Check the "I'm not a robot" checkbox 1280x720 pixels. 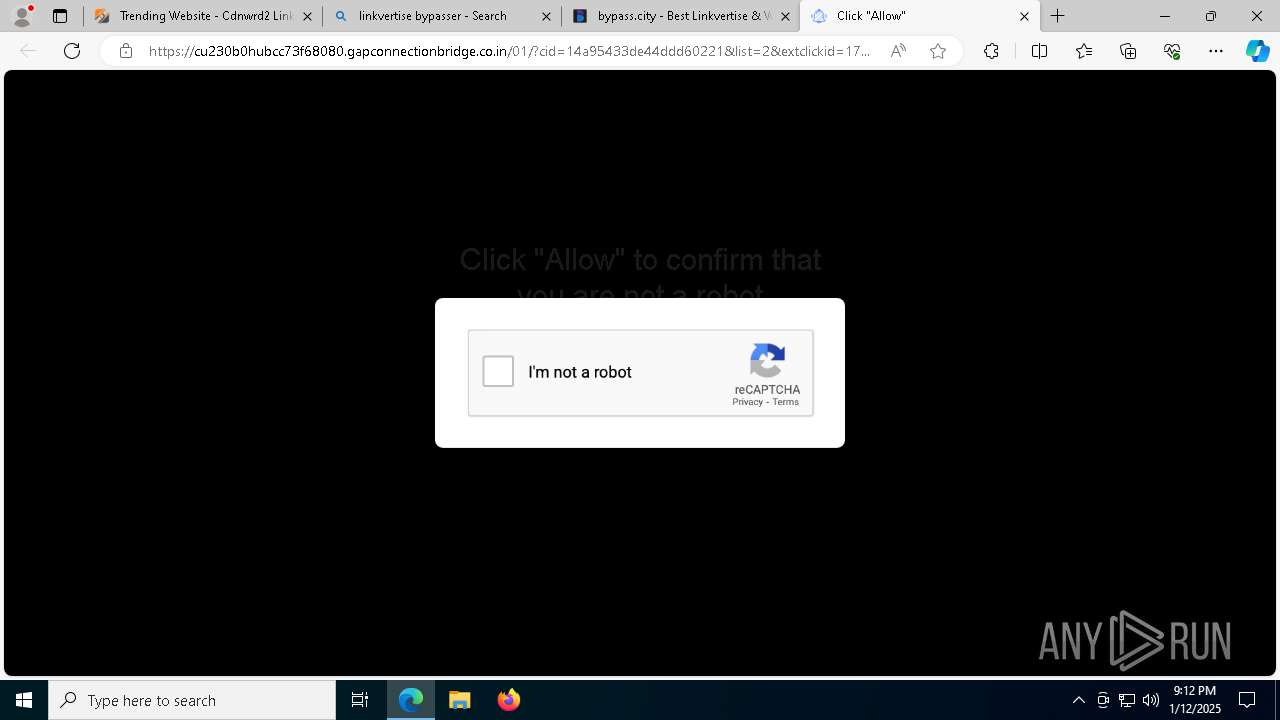point(498,372)
